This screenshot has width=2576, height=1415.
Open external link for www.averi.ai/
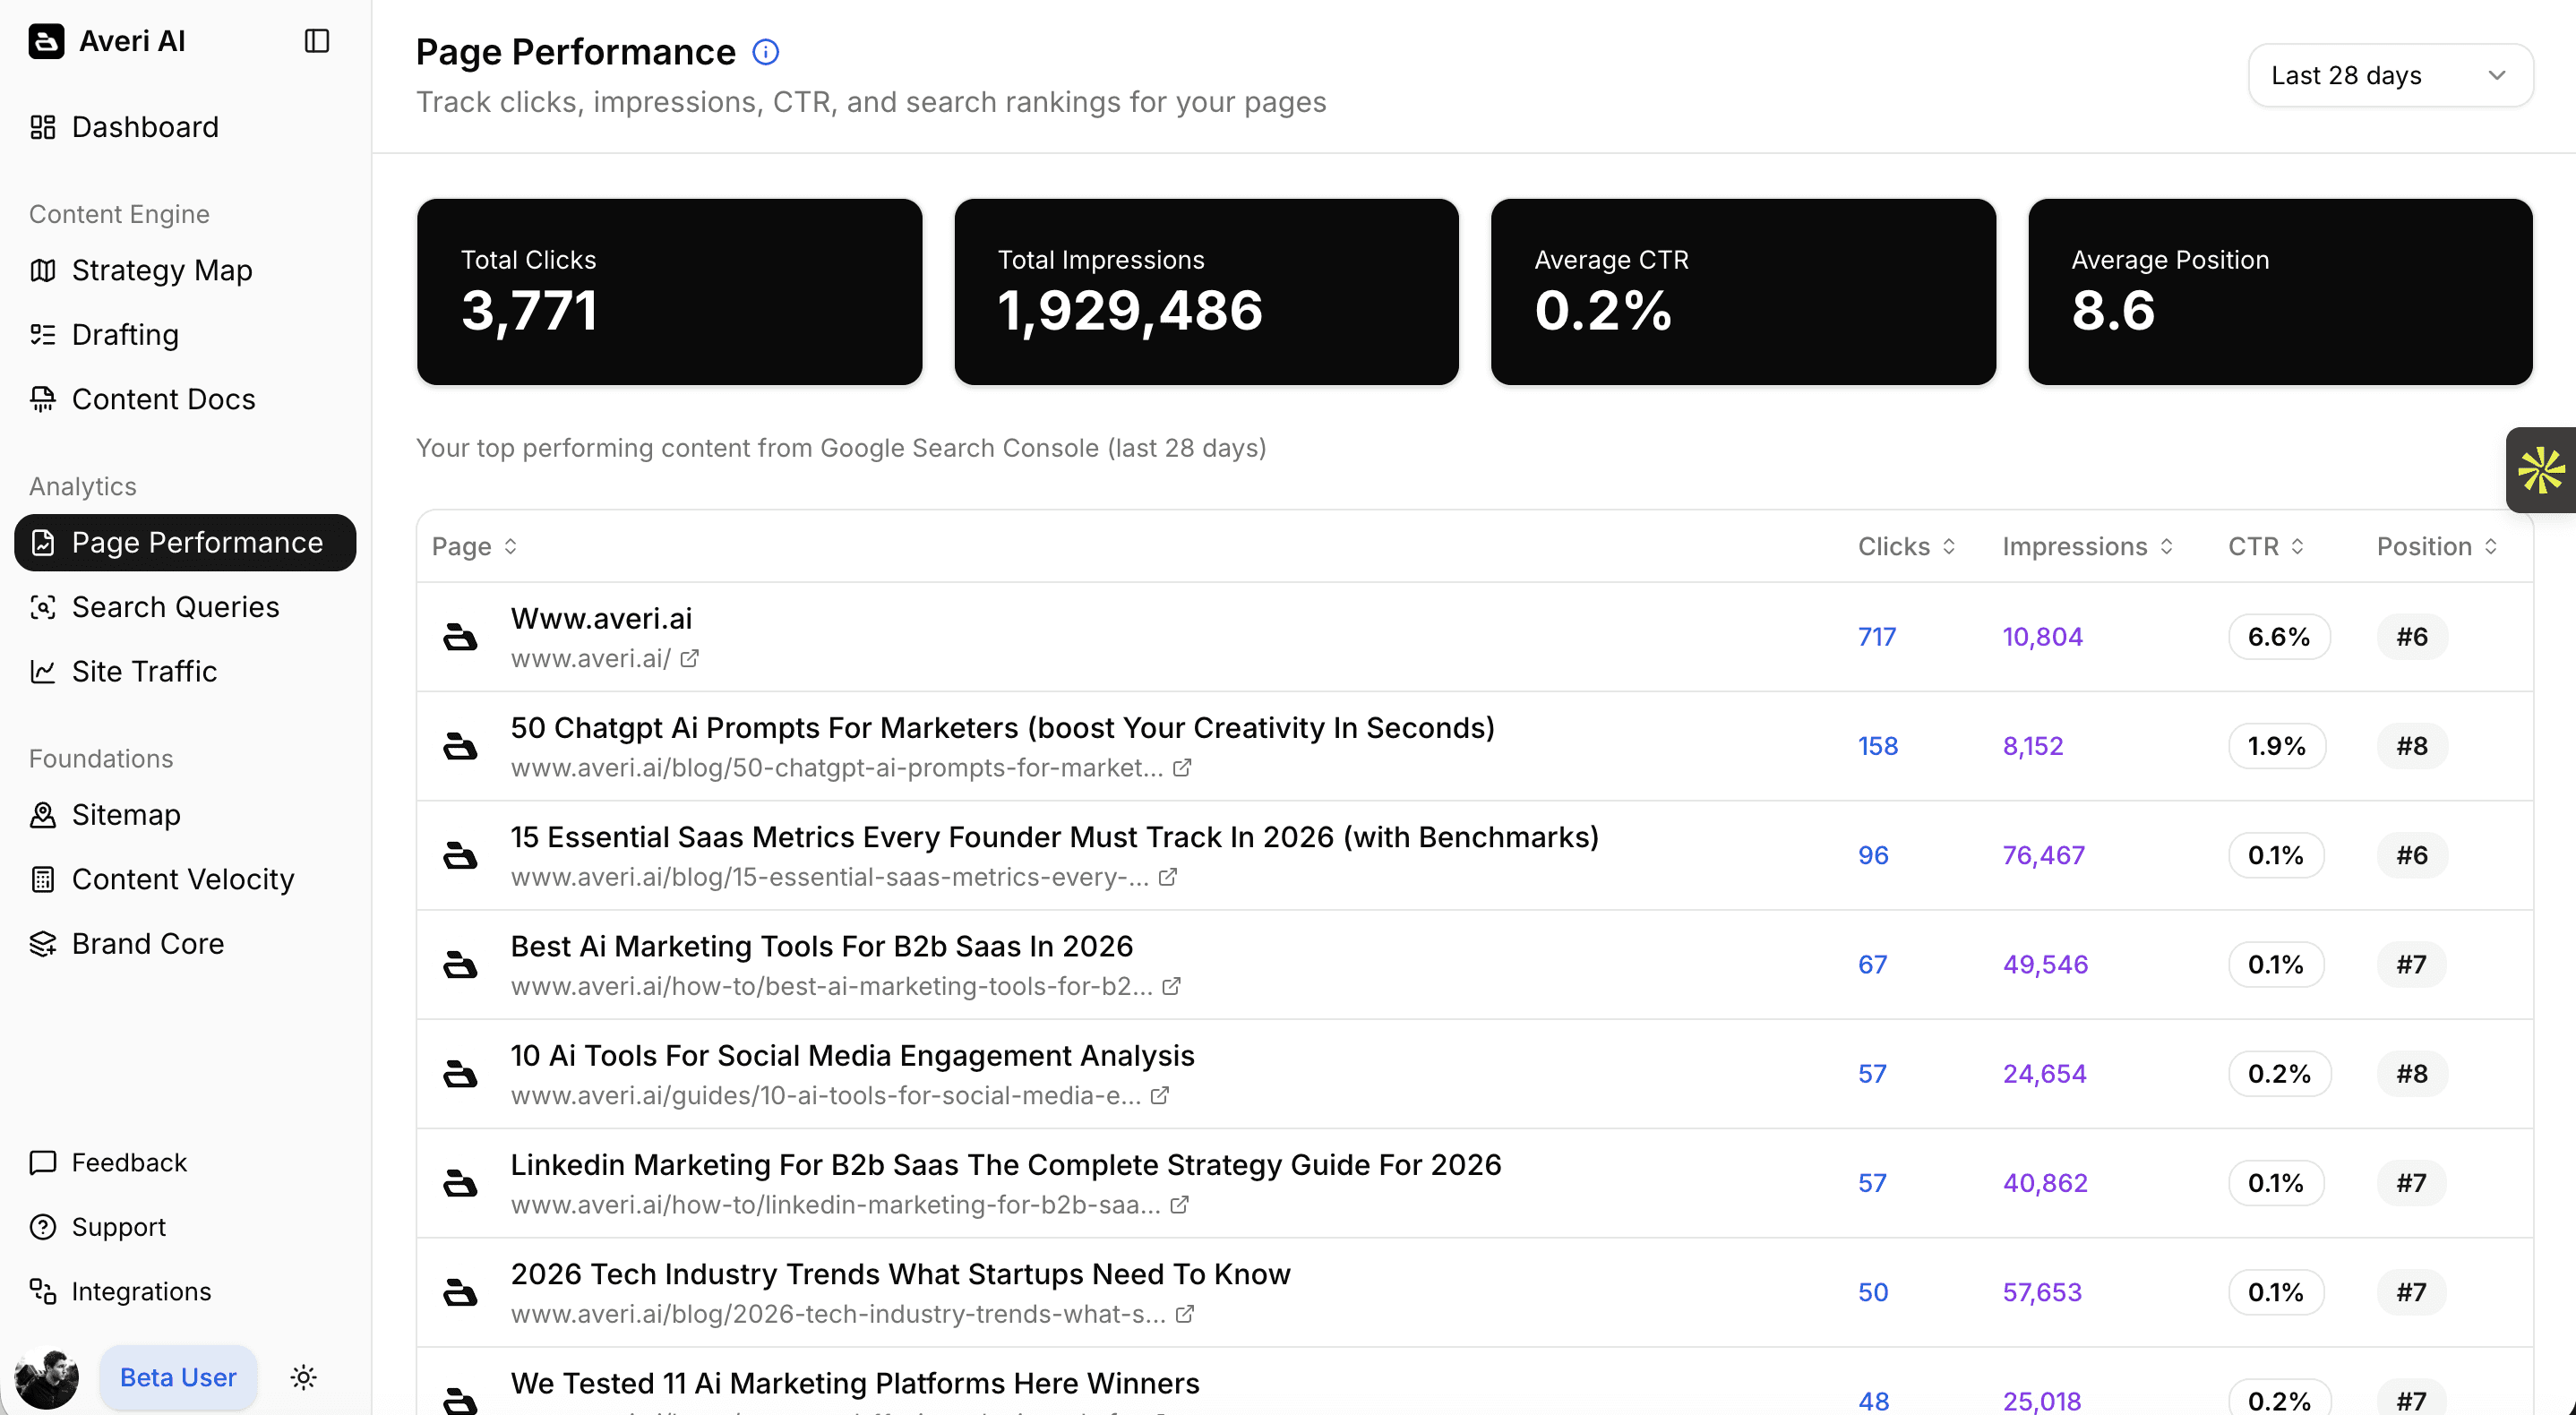689,659
